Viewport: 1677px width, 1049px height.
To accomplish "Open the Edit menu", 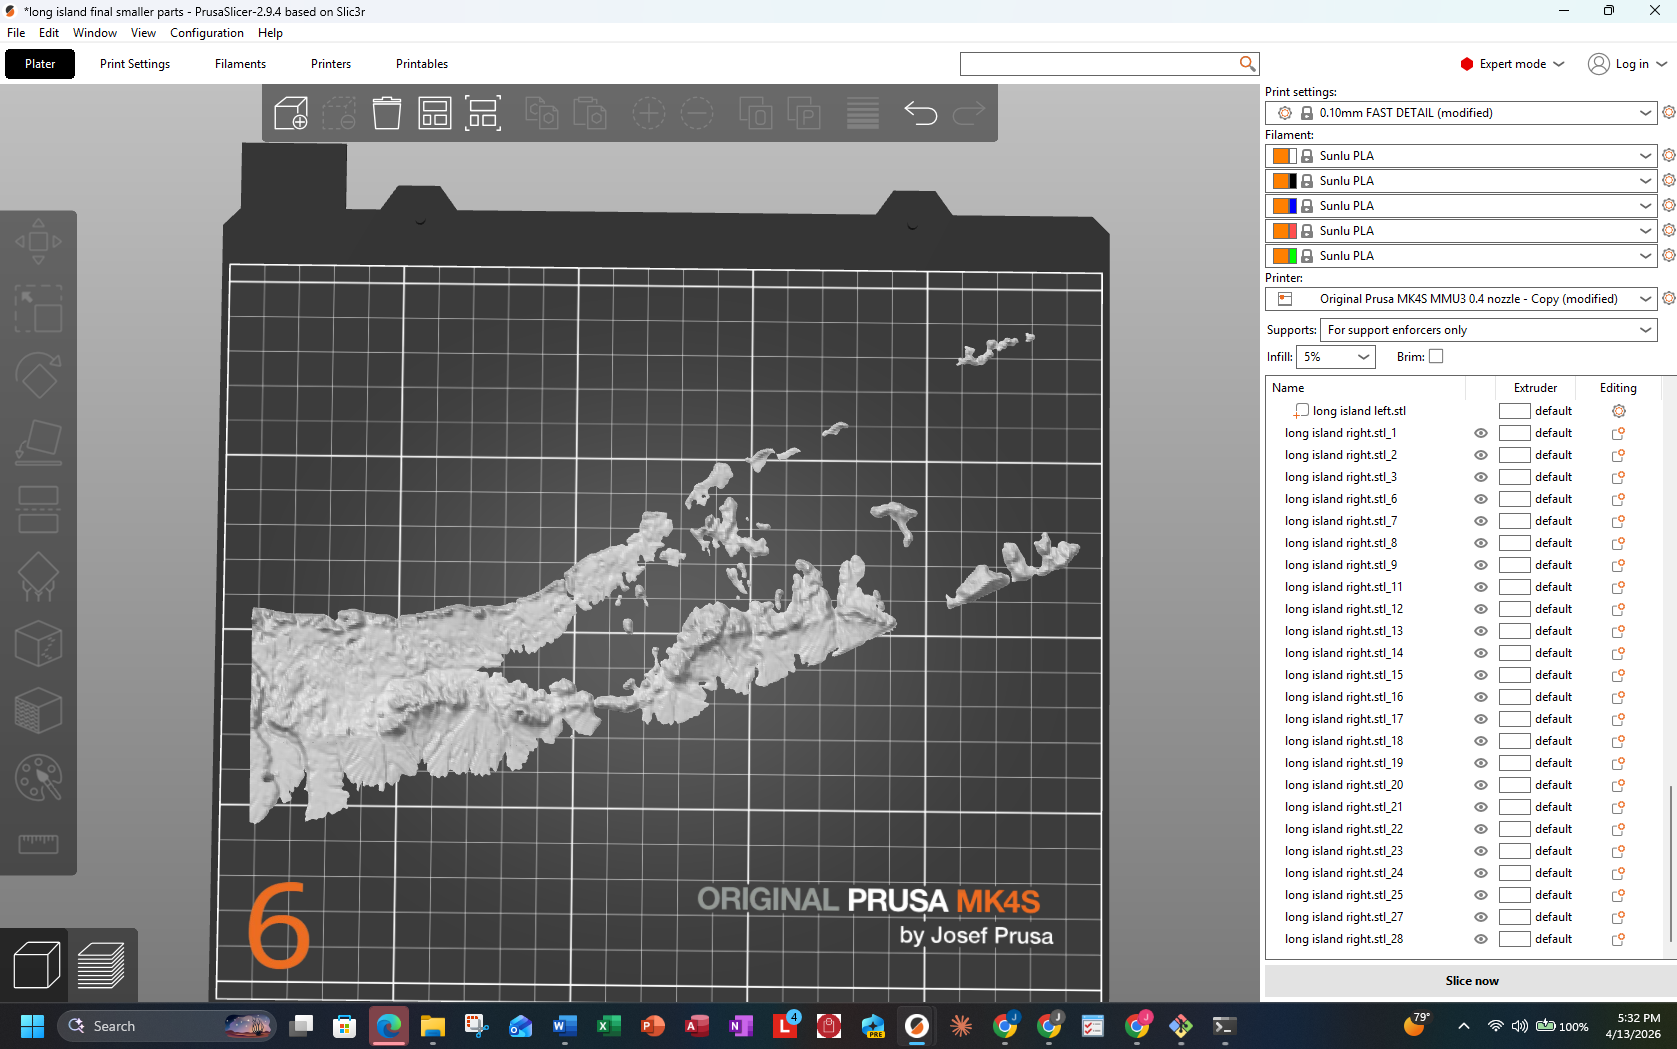I will coord(49,33).
